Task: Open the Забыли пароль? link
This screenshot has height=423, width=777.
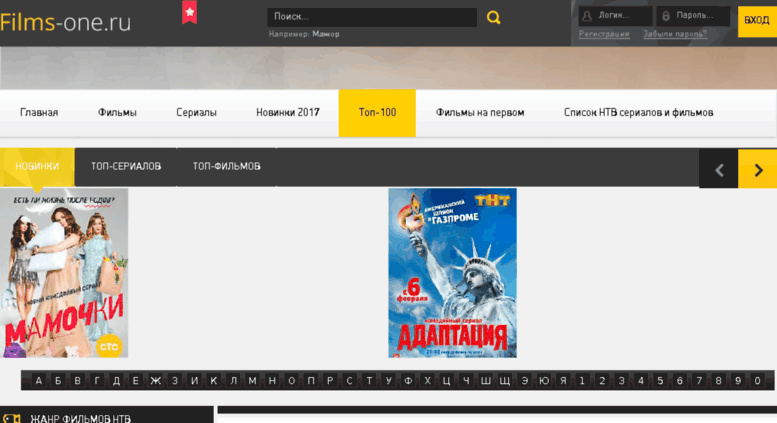Action: [675, 34]
